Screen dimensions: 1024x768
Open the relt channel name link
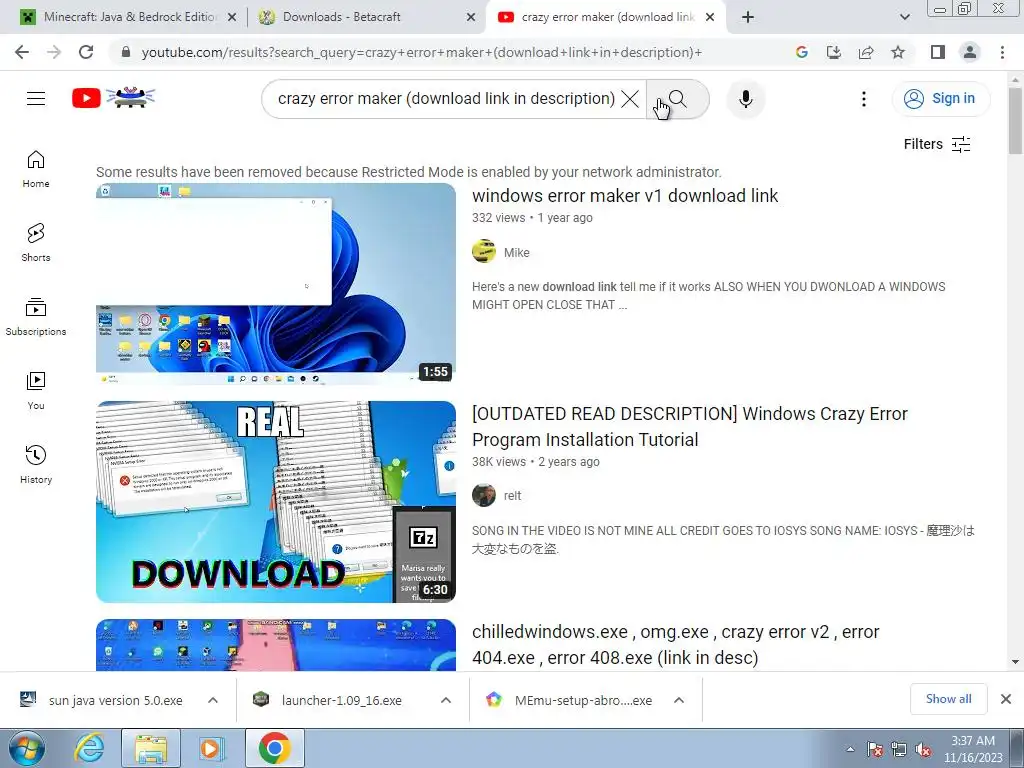pos(512,496)
